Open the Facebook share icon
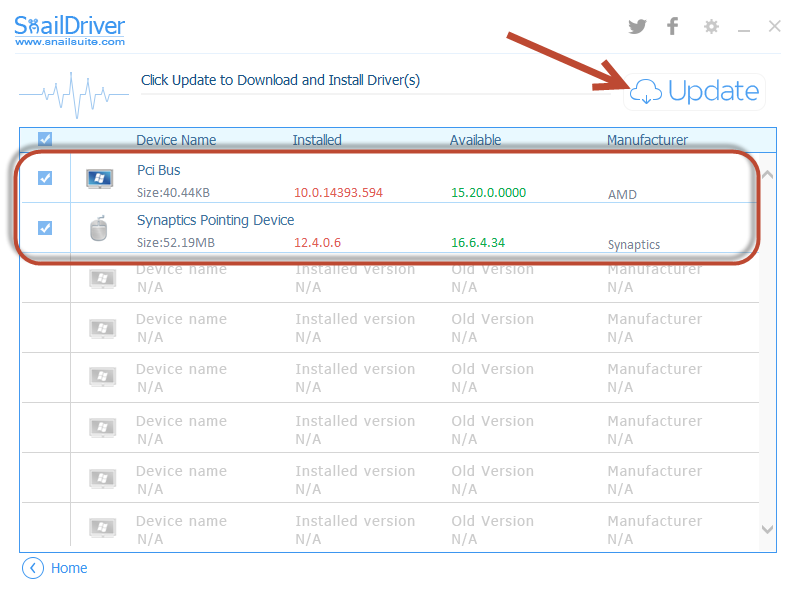Viewport: 796px width, 596px height. click(673, 27)
